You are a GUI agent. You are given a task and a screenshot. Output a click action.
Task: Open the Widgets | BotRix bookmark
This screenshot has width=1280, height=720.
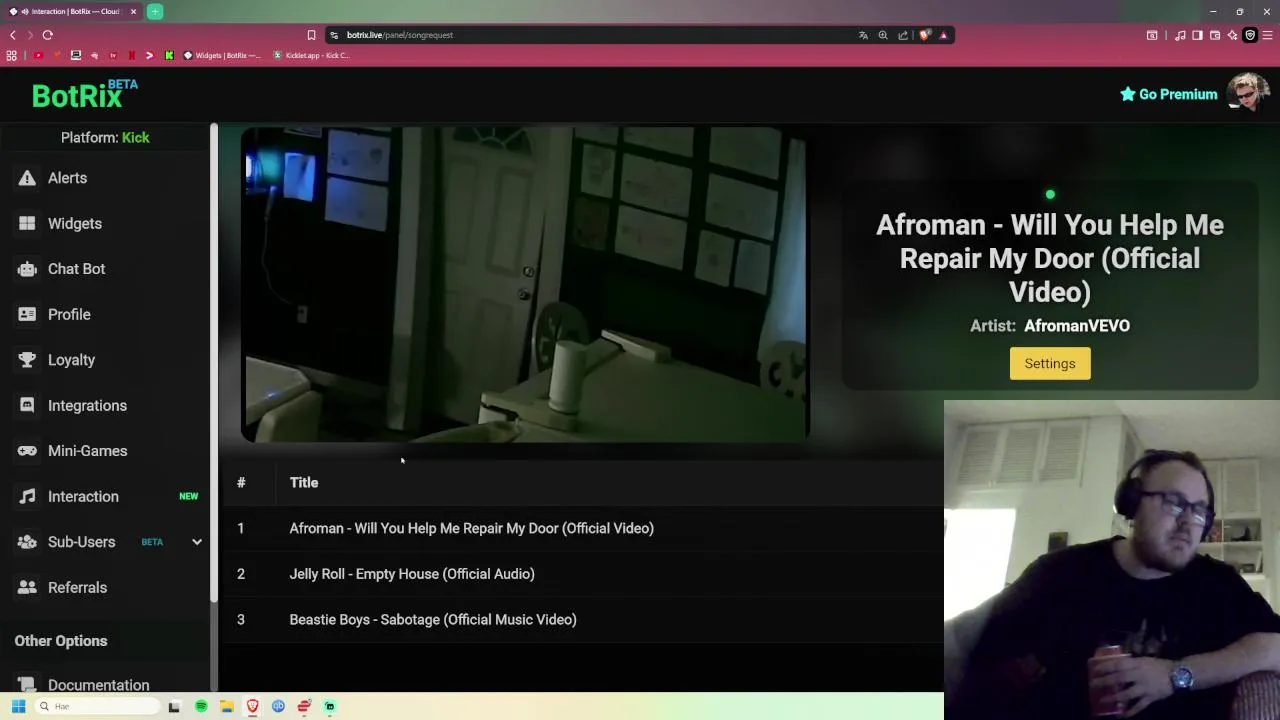[221, 55]
